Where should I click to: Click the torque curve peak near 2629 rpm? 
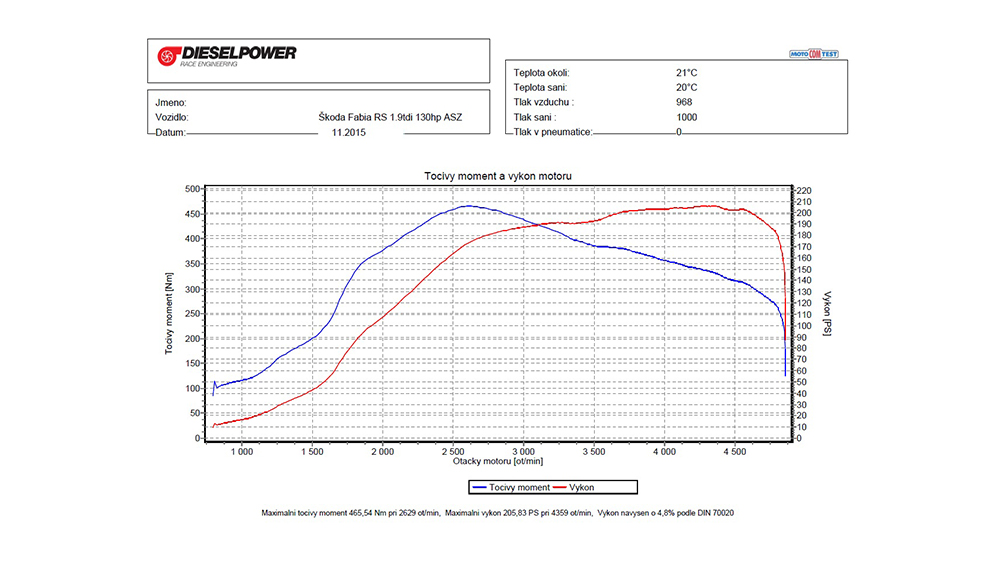[x=469, y=206]
